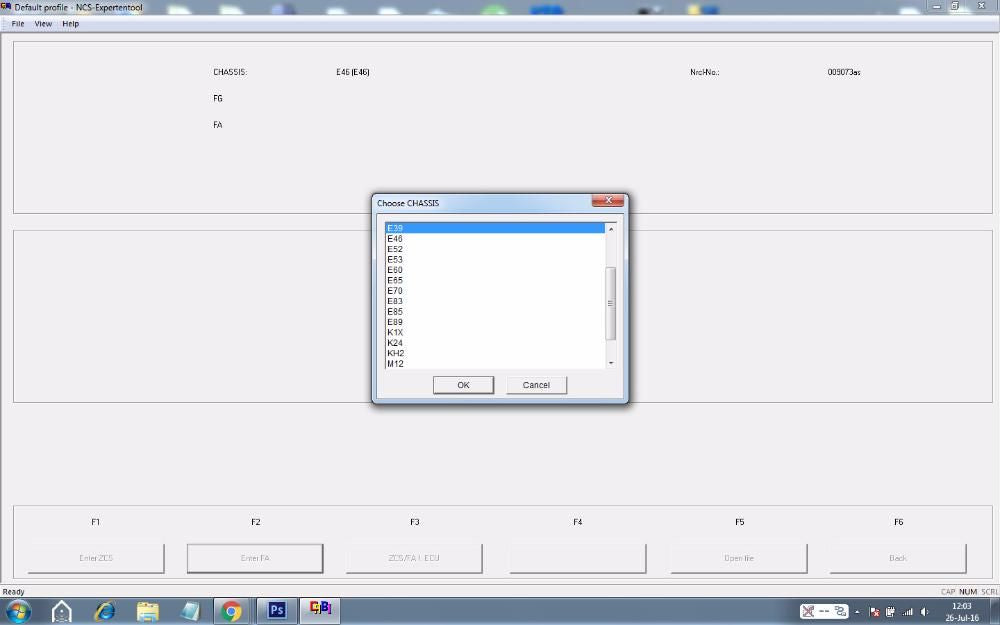Click the NCS-Expertentool taskbar icon
The image size is (1000, 625).
320,610
